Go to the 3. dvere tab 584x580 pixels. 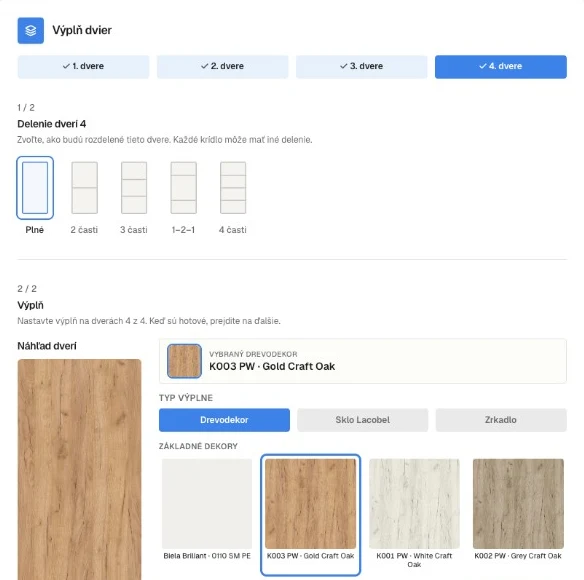(362, 67)
